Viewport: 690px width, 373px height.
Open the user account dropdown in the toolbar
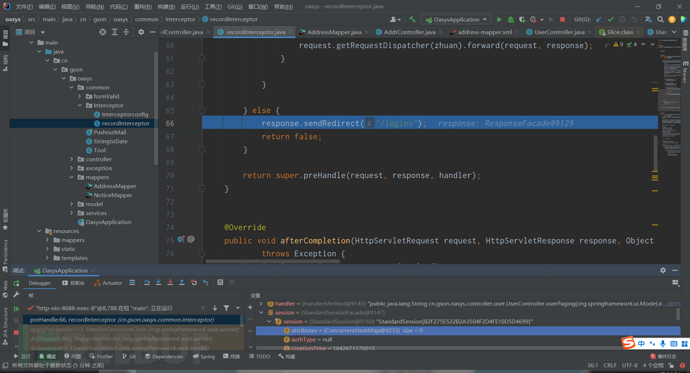tap(395, 19)
